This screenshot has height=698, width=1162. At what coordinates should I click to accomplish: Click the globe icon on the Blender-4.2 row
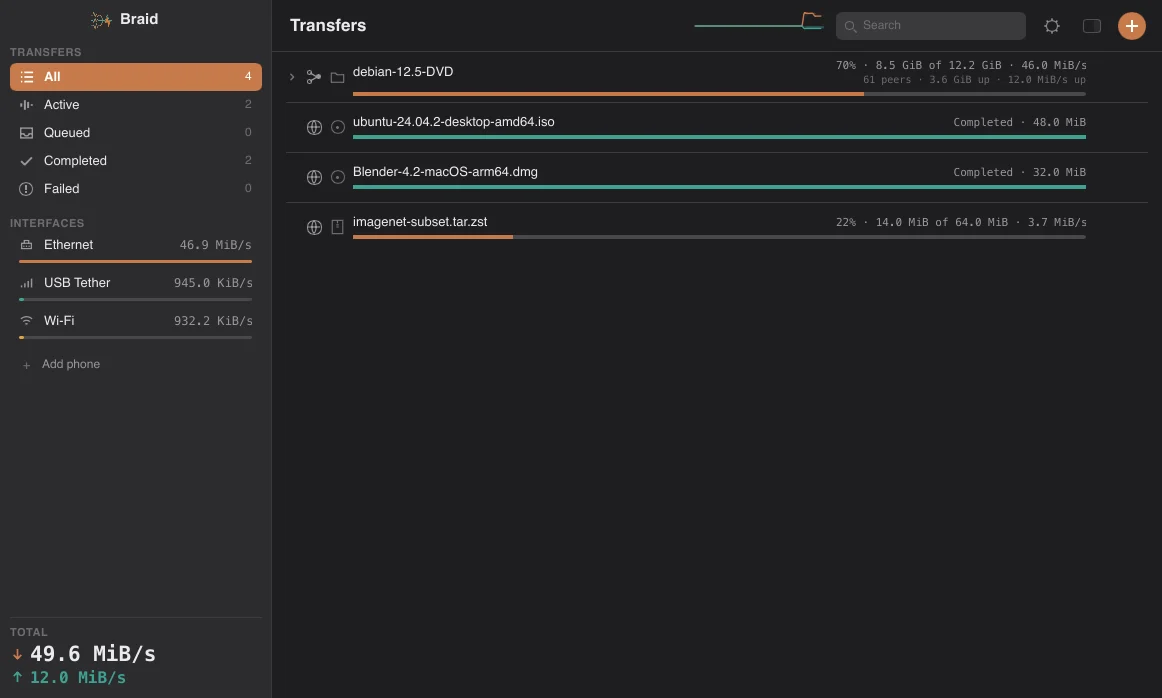coord(314,177)
